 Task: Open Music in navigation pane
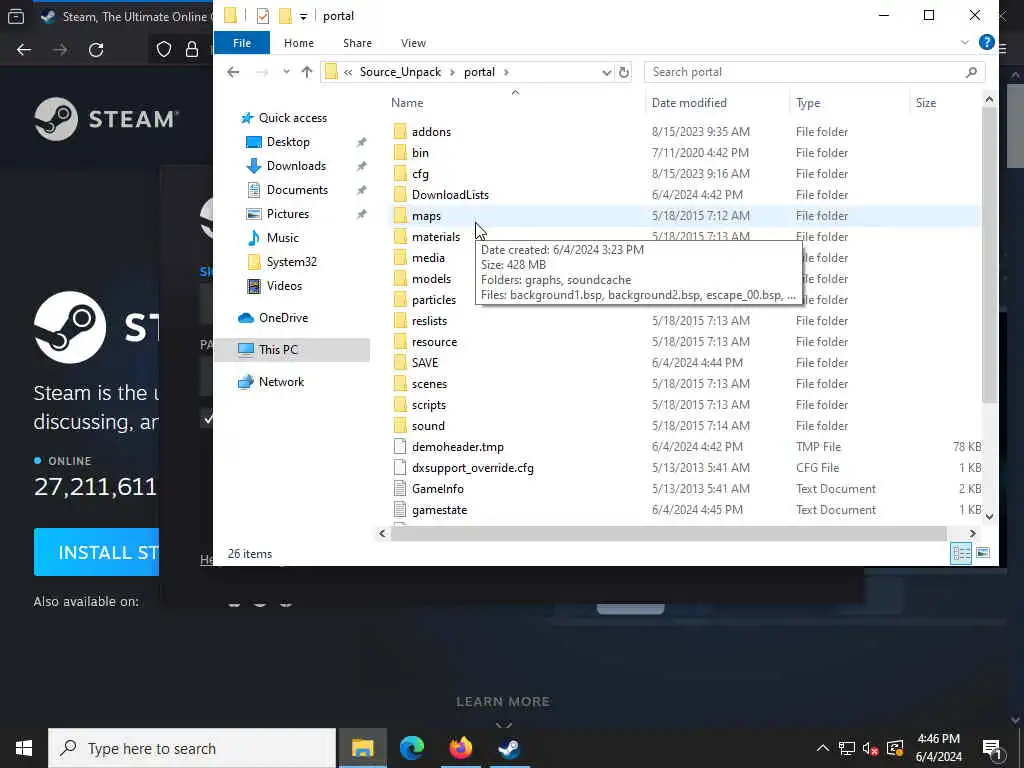(282, 238)
